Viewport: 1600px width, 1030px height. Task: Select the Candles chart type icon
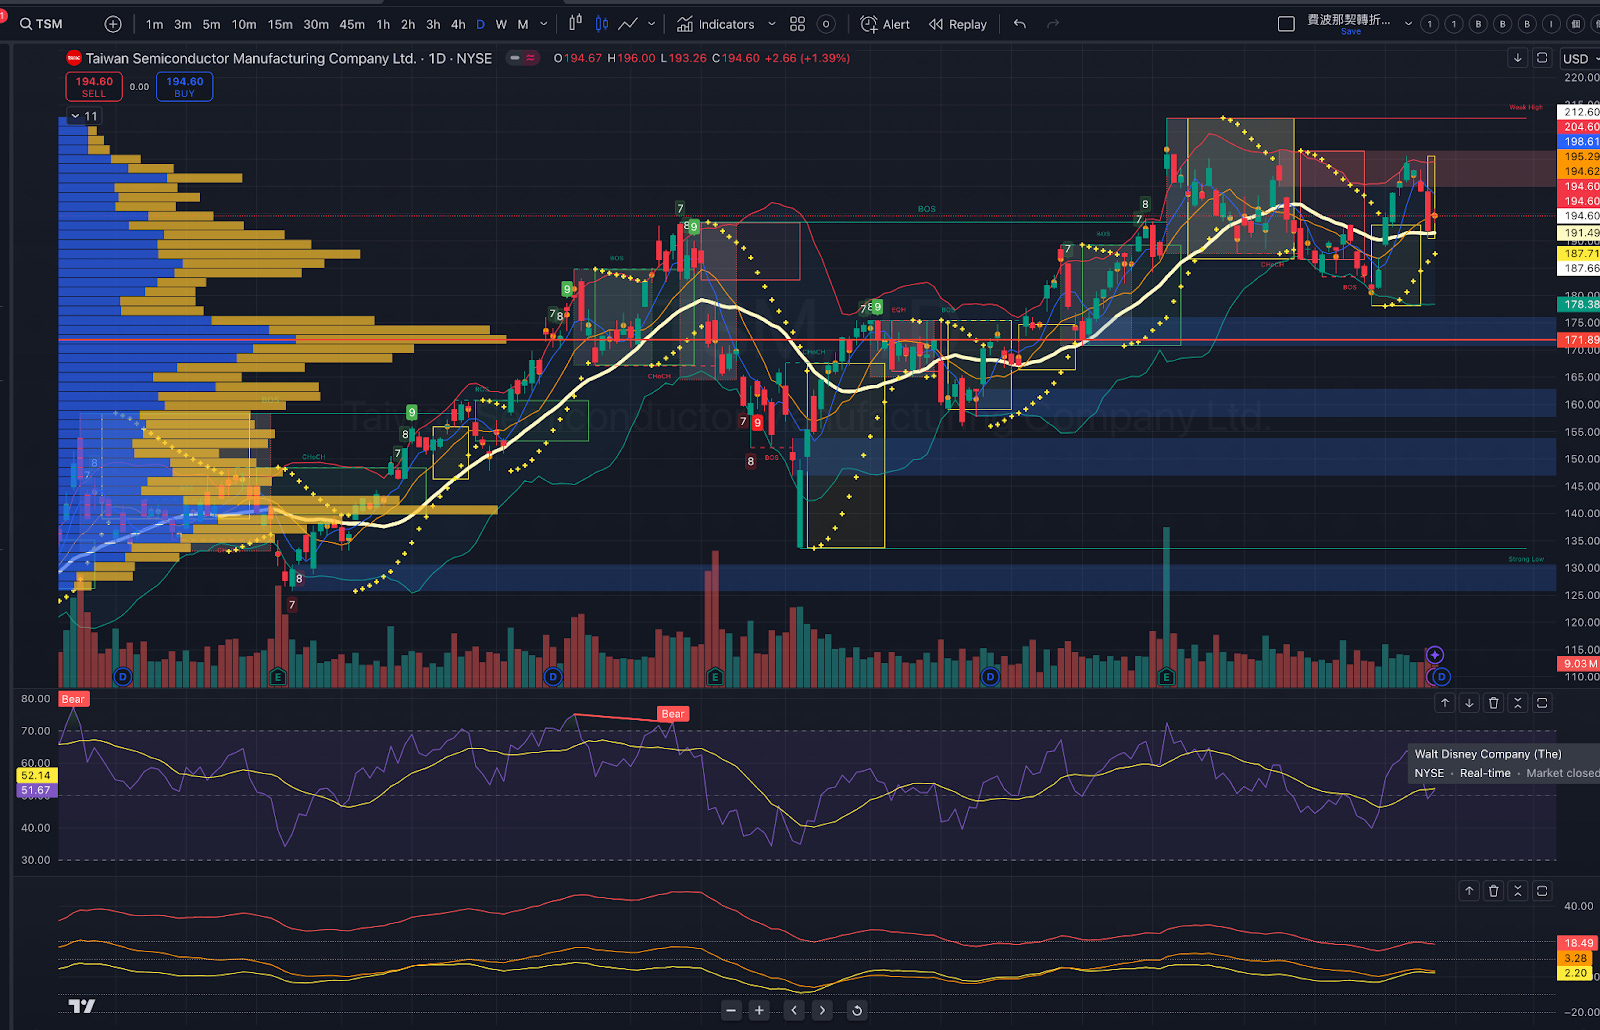601,23
